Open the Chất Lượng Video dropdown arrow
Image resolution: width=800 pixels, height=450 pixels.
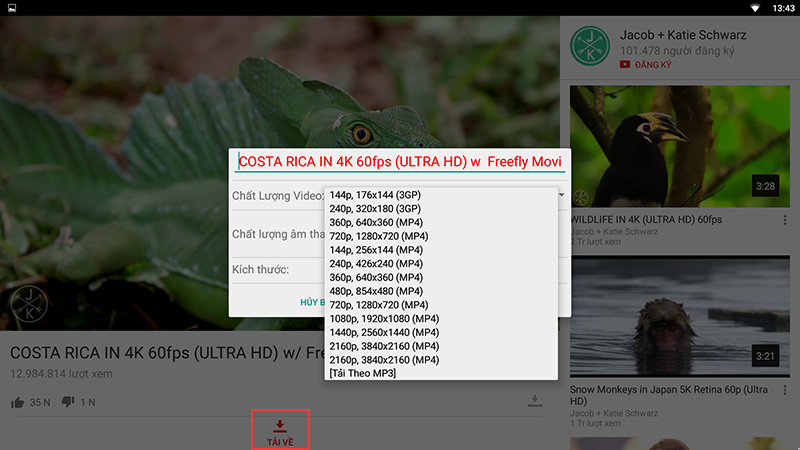point(561,195)
